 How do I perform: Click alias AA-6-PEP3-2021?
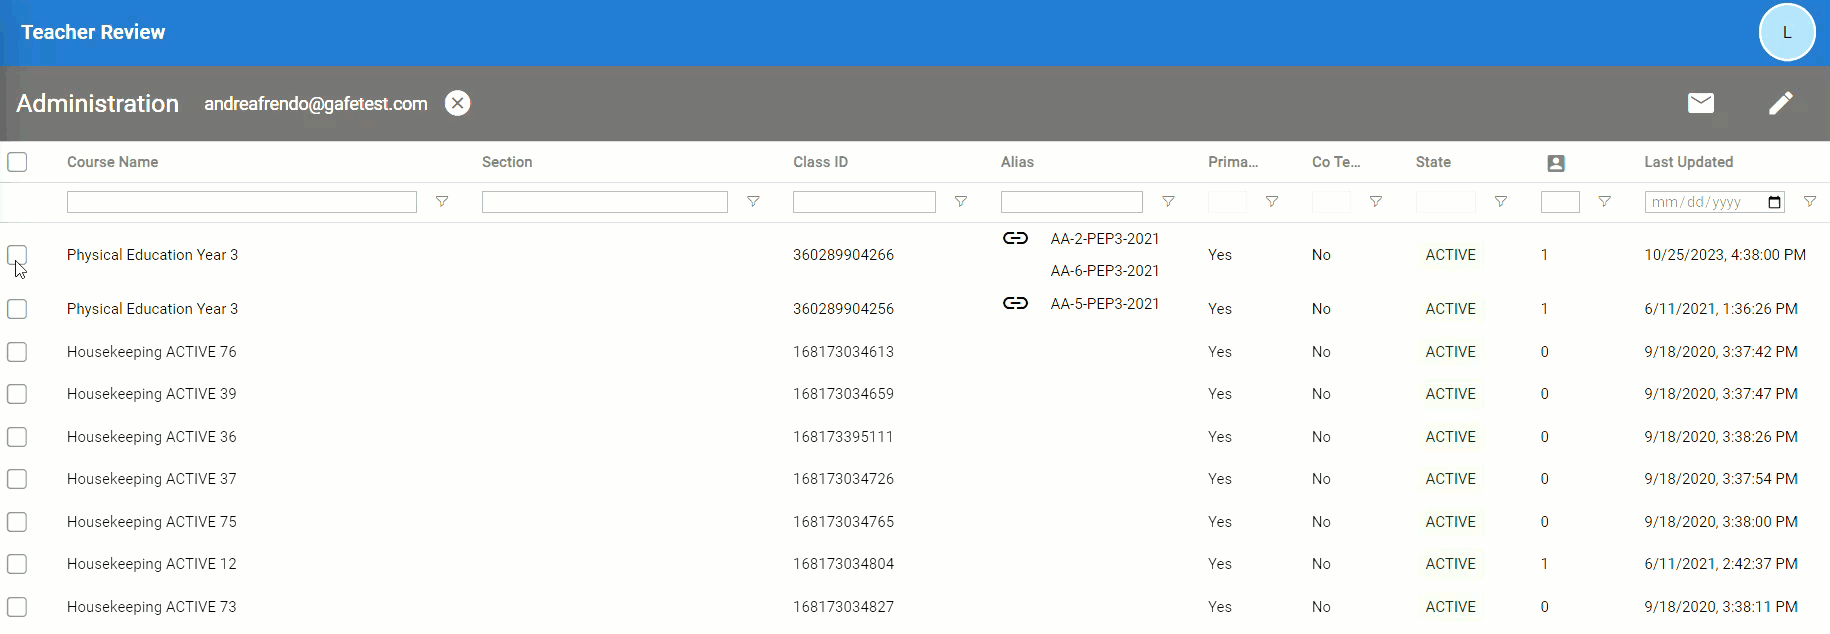[x=1105, y=271]
